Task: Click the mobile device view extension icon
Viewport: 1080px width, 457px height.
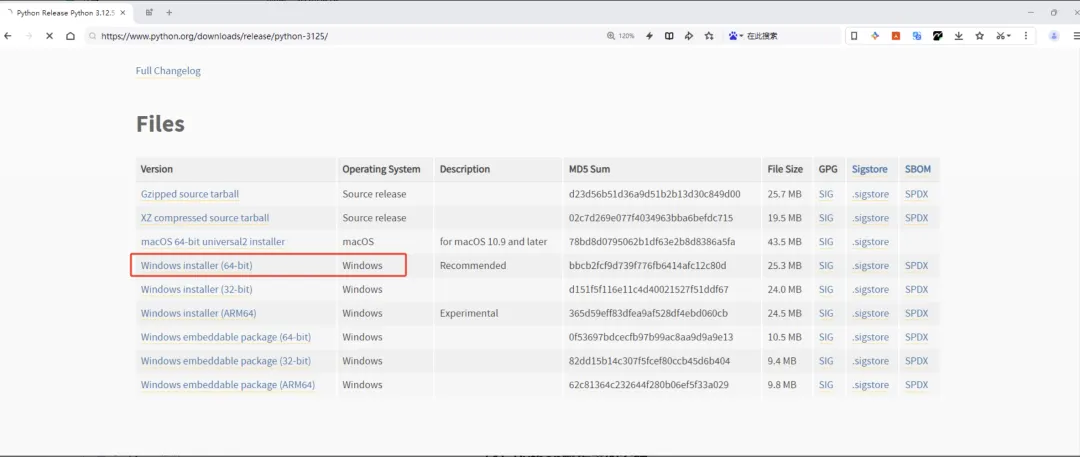Action: point(854,36)
